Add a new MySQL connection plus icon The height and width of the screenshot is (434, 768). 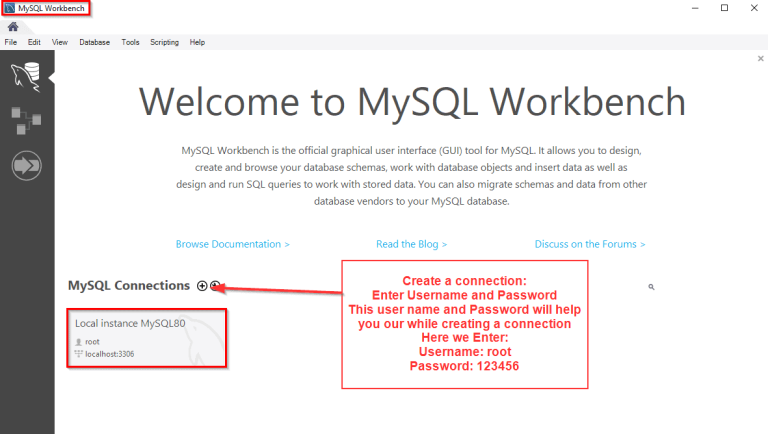click(202, 286)
